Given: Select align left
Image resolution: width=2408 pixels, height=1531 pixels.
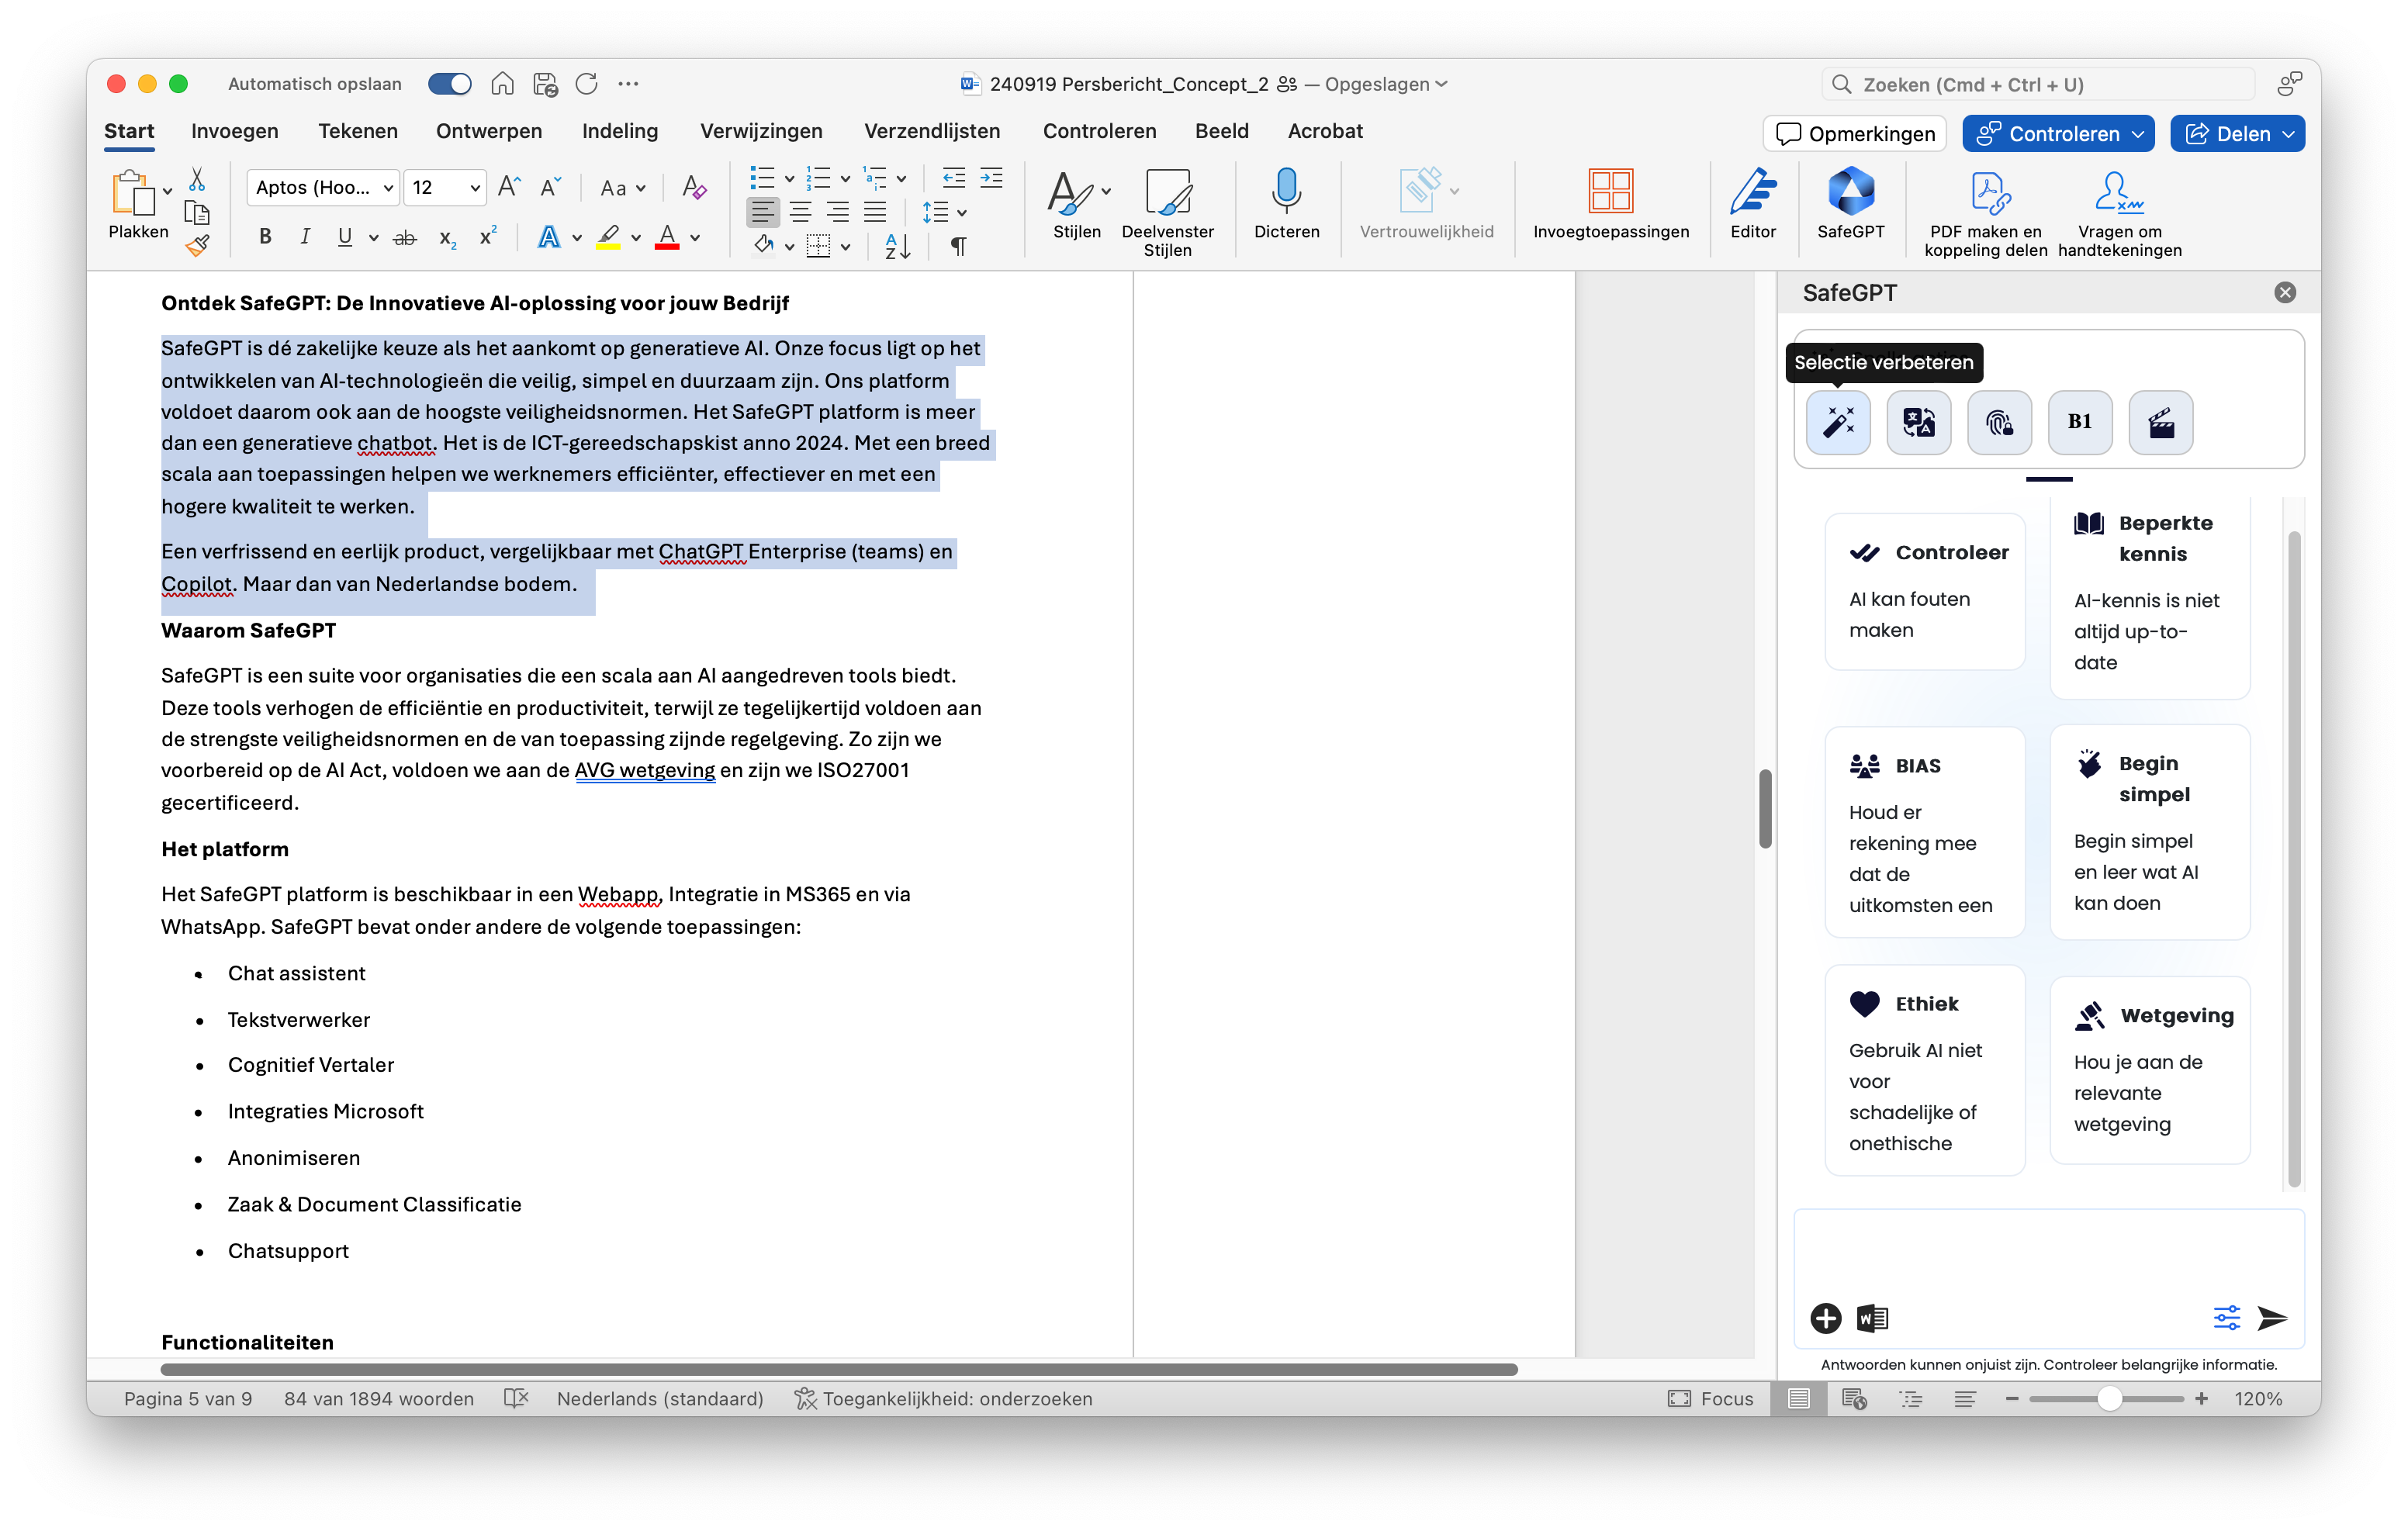Looking at the screenshot, I should (763, 213).
